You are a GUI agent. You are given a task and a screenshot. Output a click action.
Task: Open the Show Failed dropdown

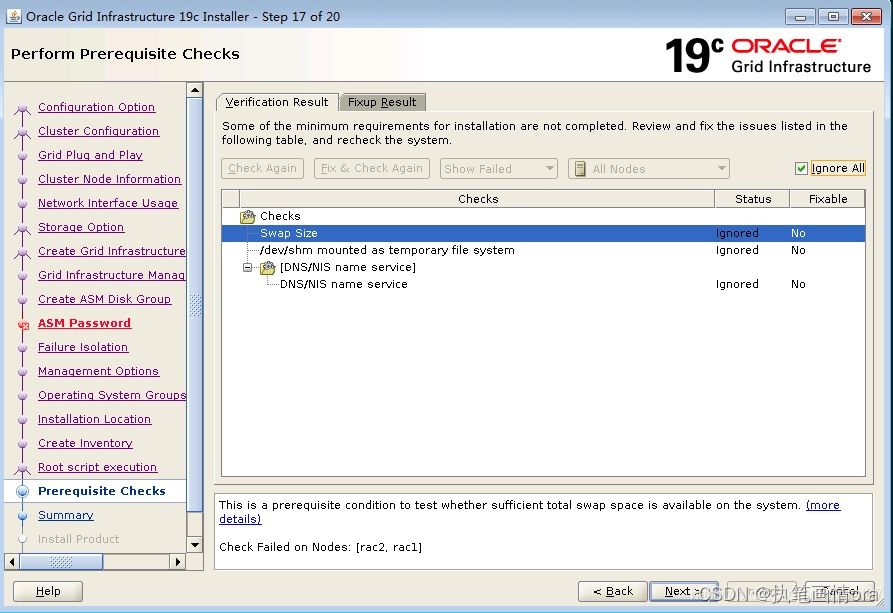pos(547,168)
